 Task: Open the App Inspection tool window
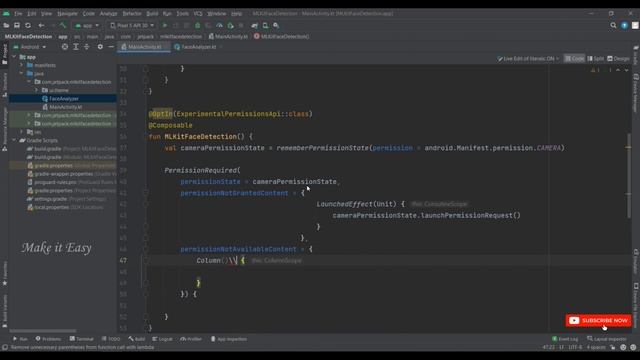pyautogui.click(x=229, y=339)
